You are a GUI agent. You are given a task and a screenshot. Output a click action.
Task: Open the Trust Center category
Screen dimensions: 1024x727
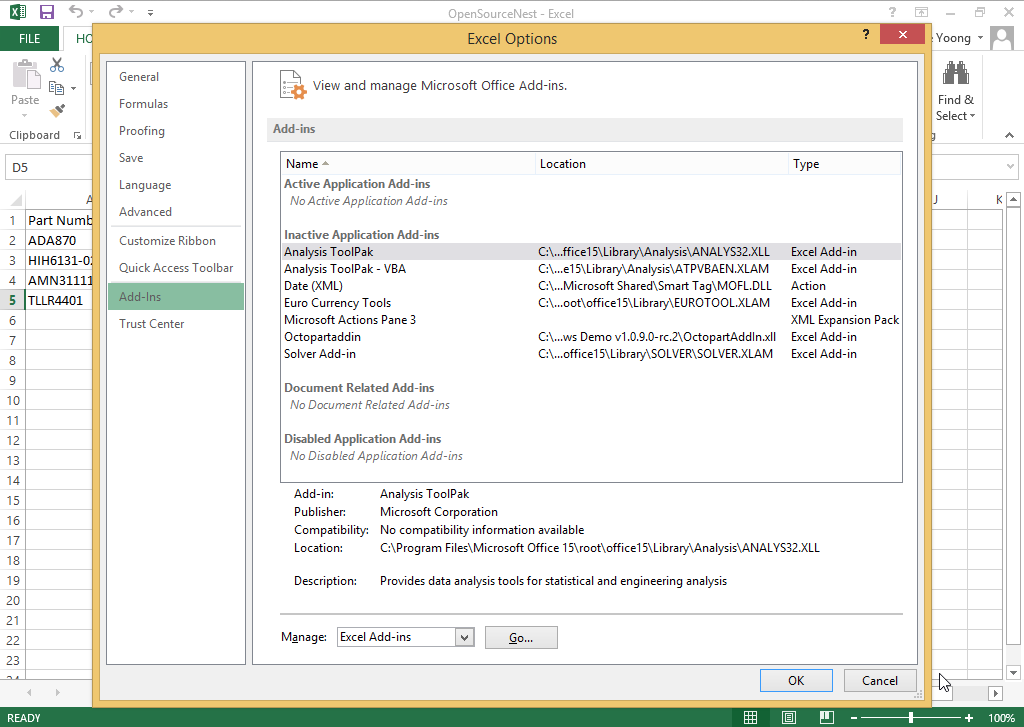152,324
